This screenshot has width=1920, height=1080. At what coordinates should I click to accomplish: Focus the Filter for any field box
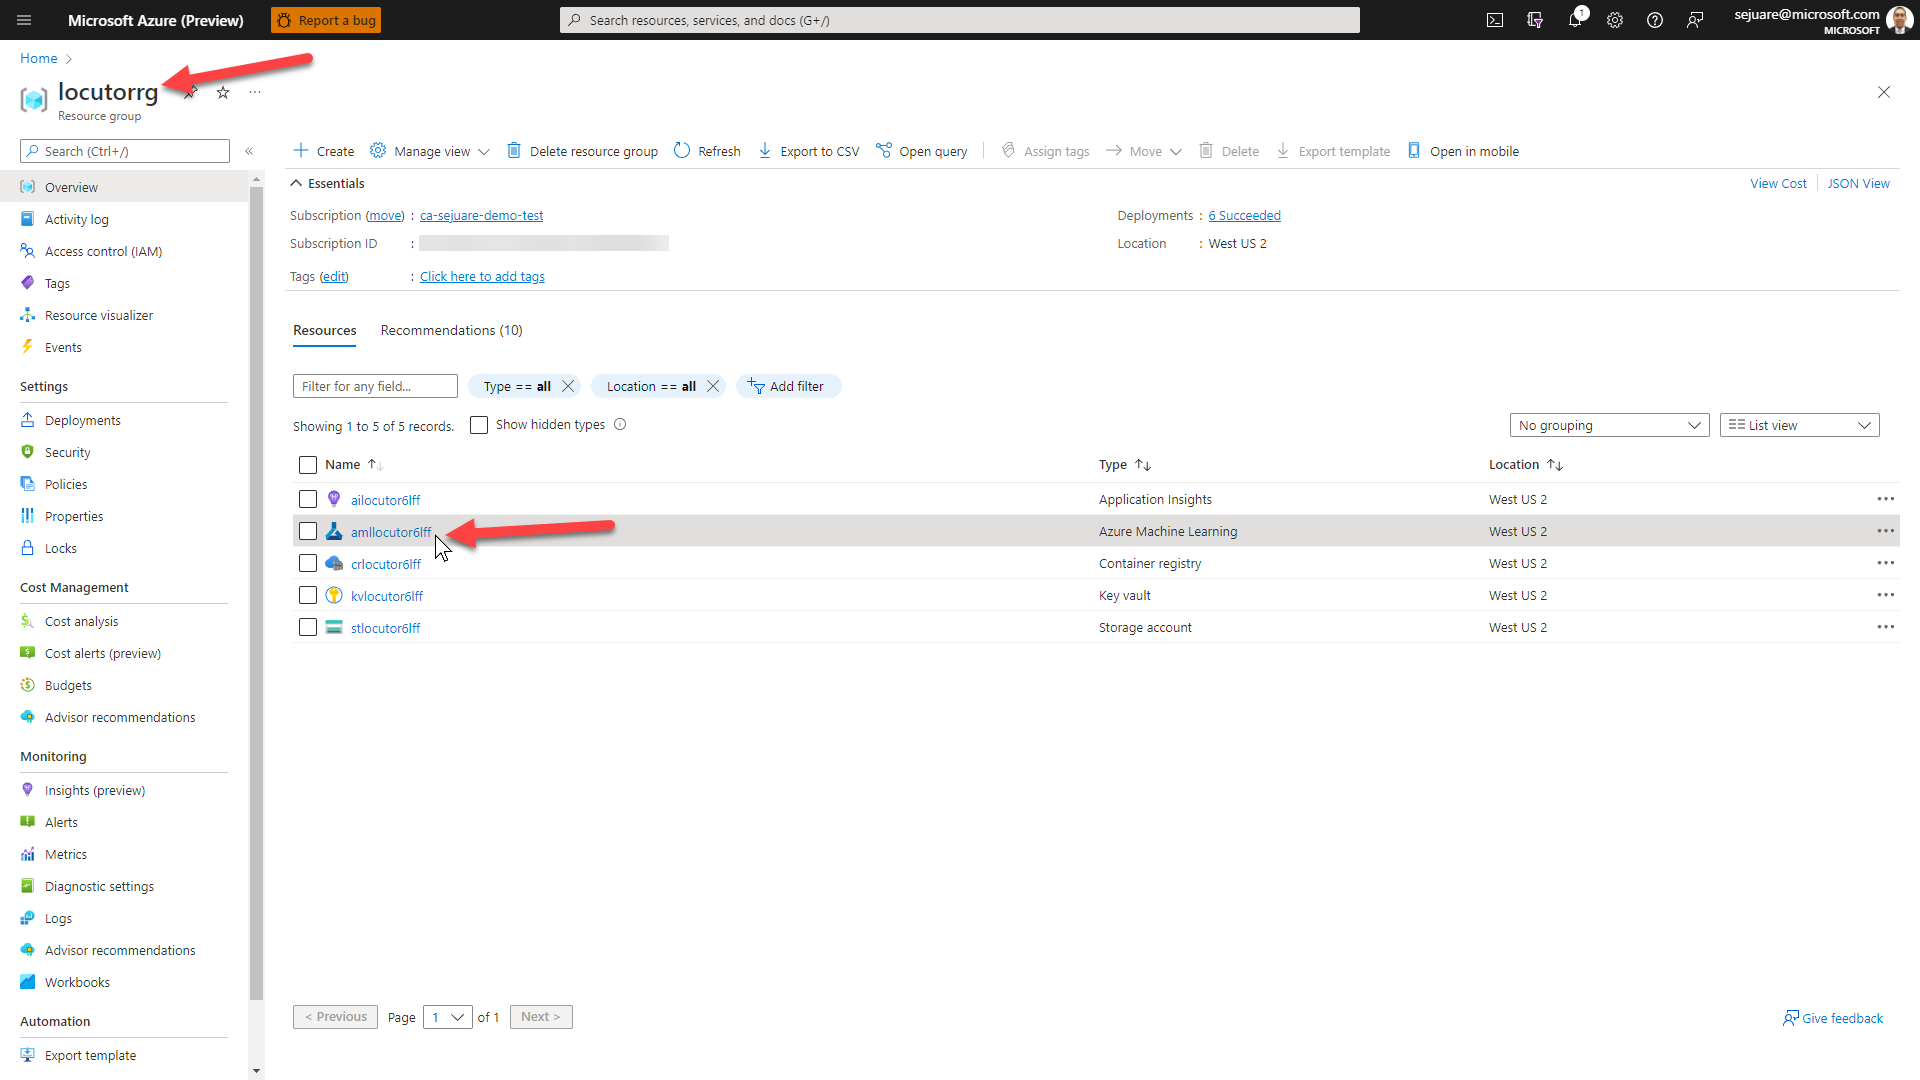pyautogui.click(x=375, y=386)
